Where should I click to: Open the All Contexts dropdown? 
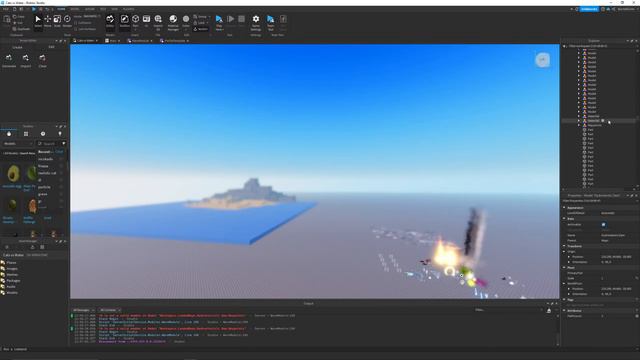(110, 310)
